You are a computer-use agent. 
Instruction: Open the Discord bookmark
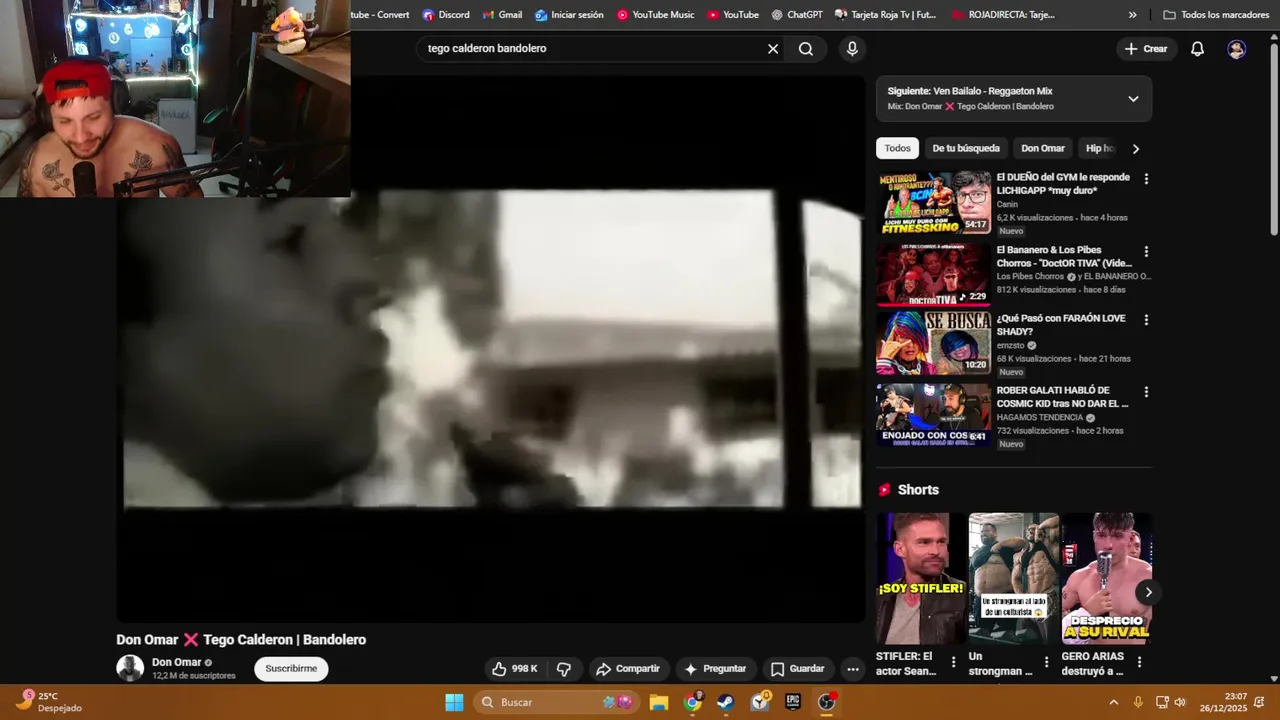coord(445,15)
